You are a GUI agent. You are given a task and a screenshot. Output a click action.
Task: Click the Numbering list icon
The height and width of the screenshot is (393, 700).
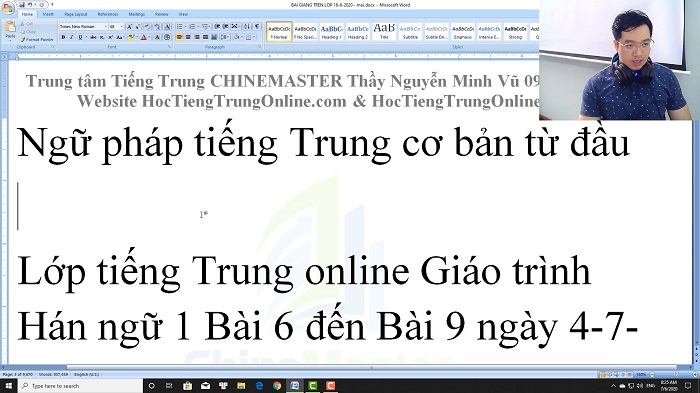tap(193, 27)
